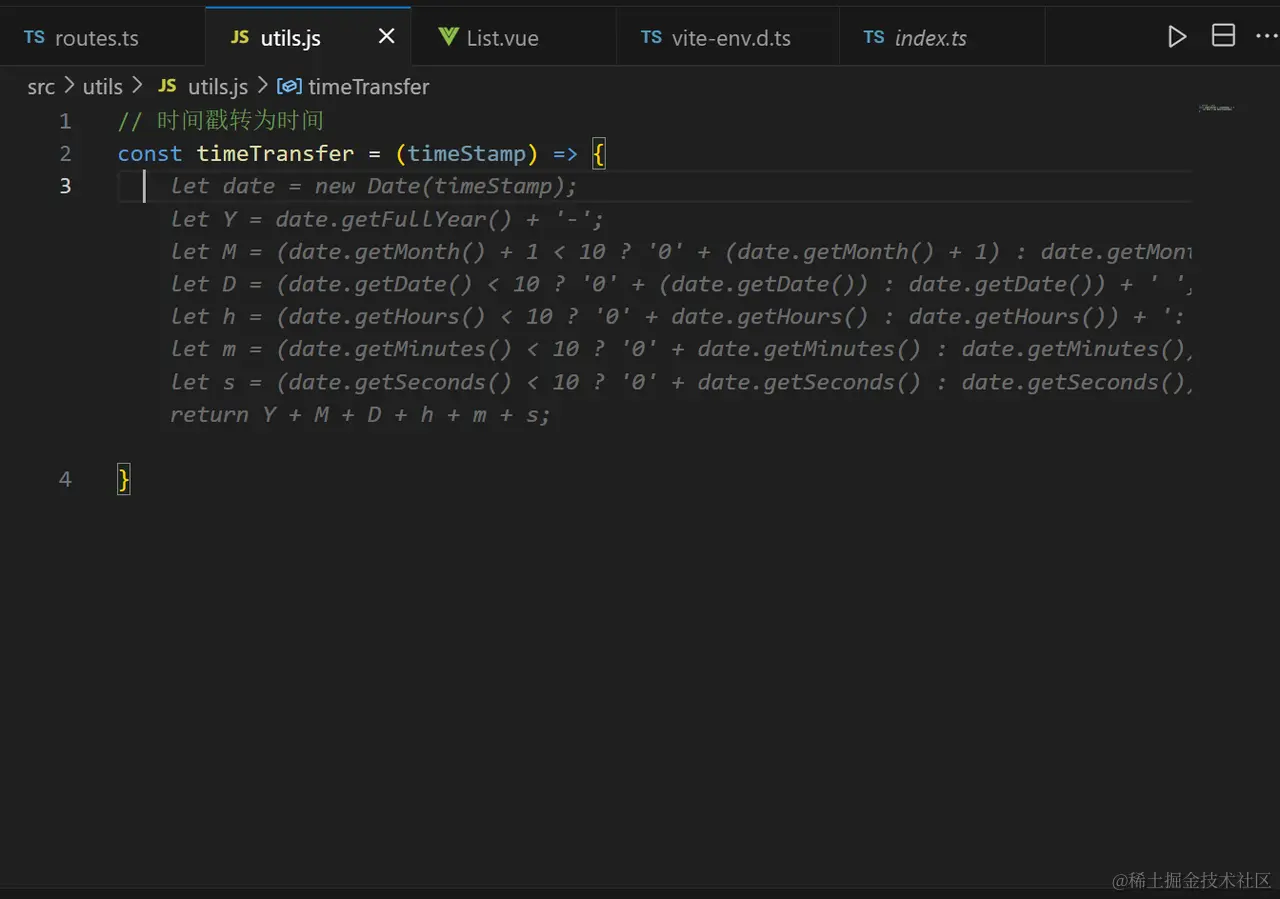Image resolution: width=1280 pixels, height=899 pixels.
Task: Switch to the routes.ts tab
Action: click(102, 38)
